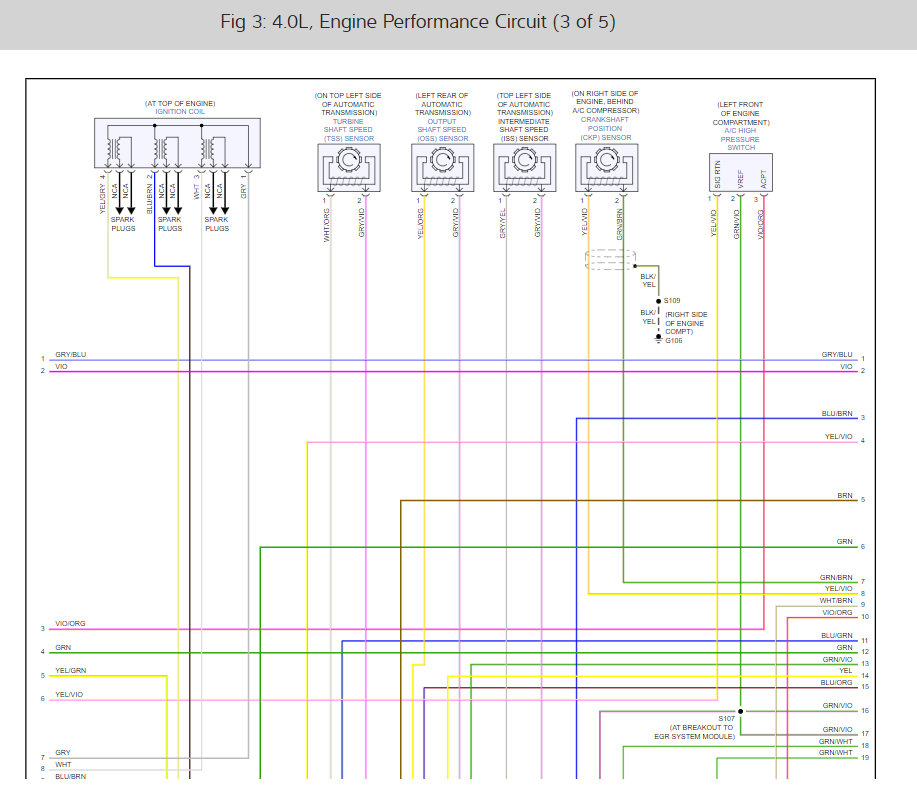The height and width of the screenshot is (808, 917).
Task: Click the GRY/YEL label under ISS sensor
Action: click(502, 223)
